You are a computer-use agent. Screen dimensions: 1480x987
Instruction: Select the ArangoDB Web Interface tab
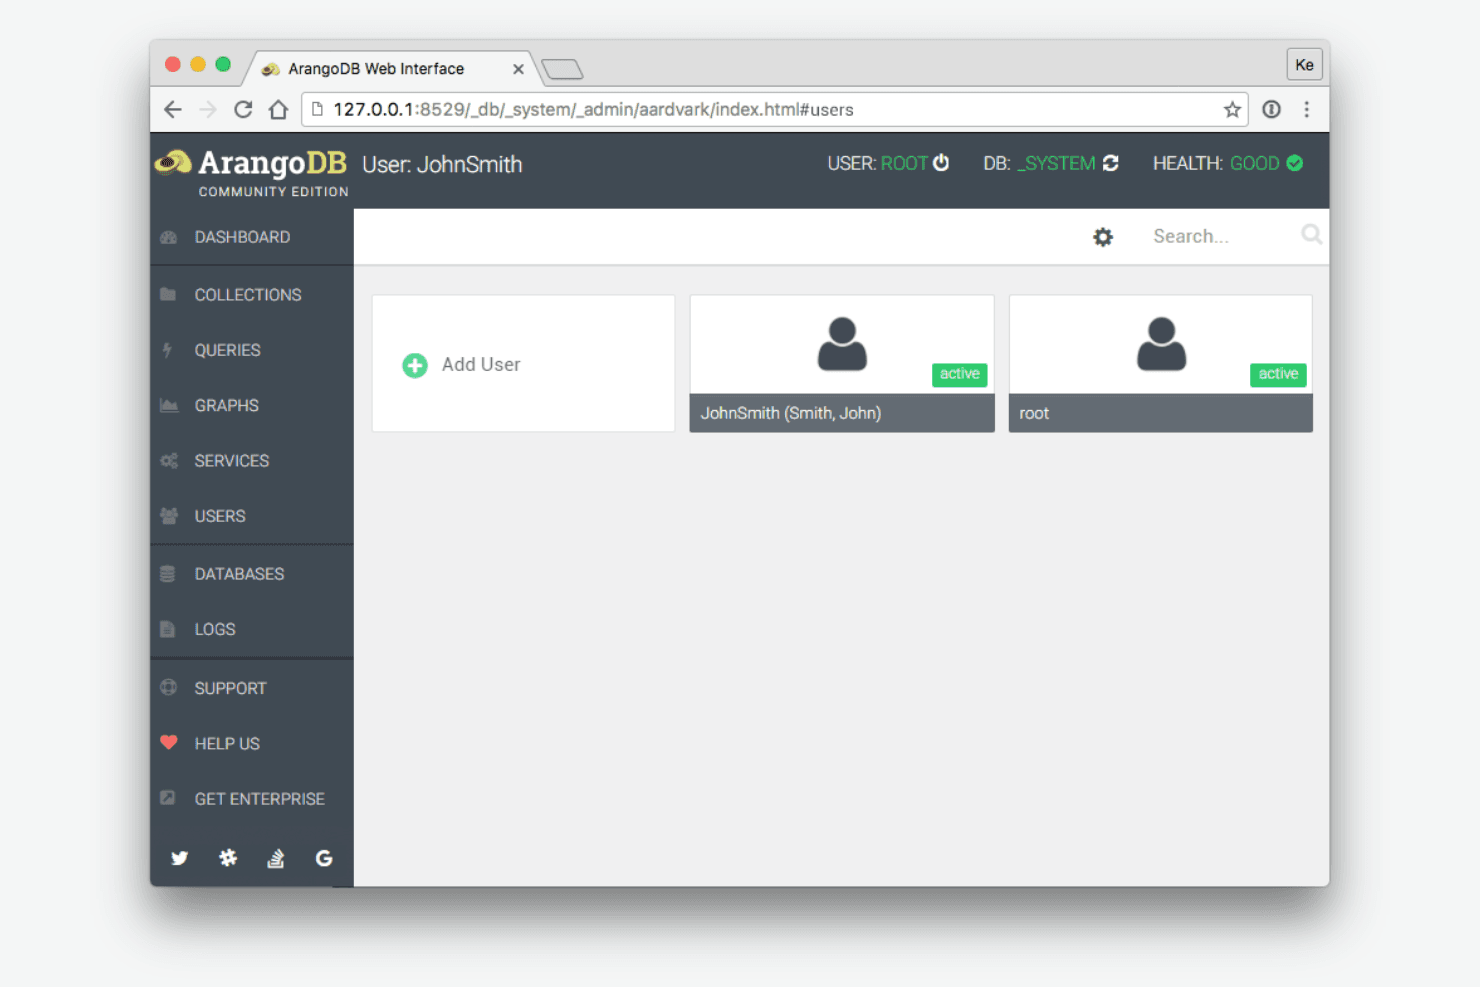point(392,69)
